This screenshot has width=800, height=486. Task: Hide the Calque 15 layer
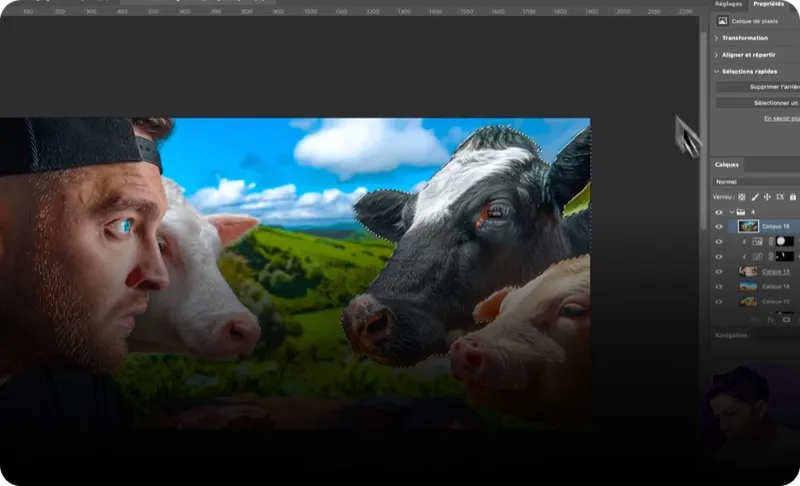pyautogui.click(x=718, y=227)
